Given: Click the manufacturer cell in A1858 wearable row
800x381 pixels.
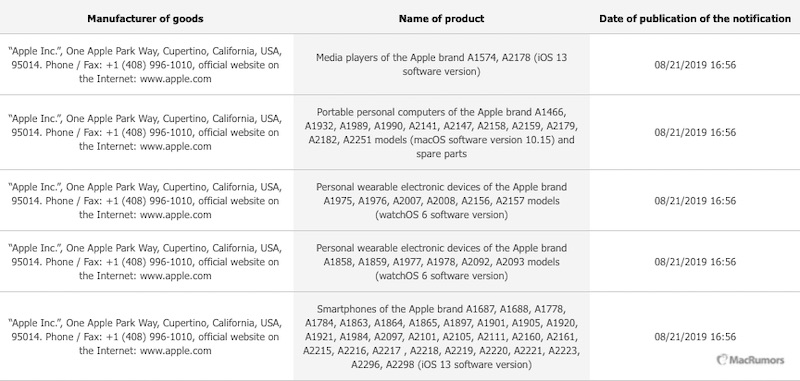Looking at the screenshot, I should tap(145, 262).
